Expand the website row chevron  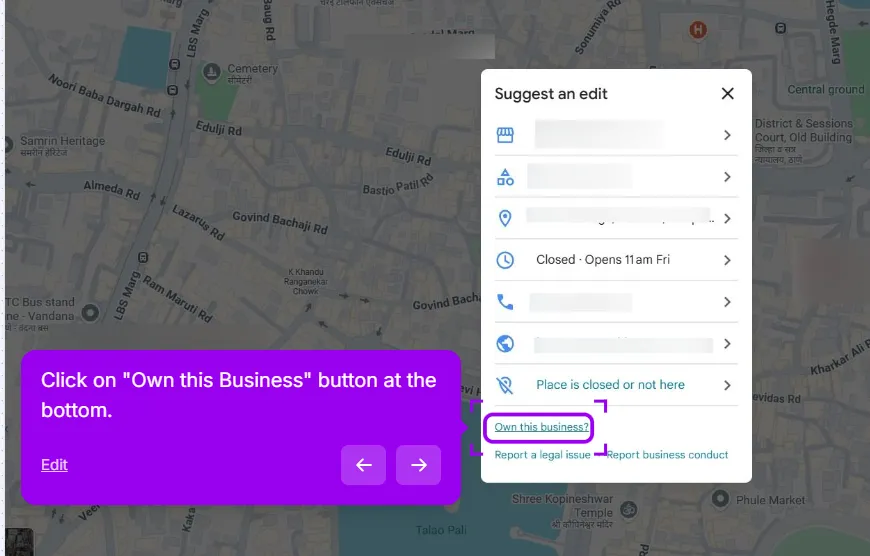coord(727,343)
